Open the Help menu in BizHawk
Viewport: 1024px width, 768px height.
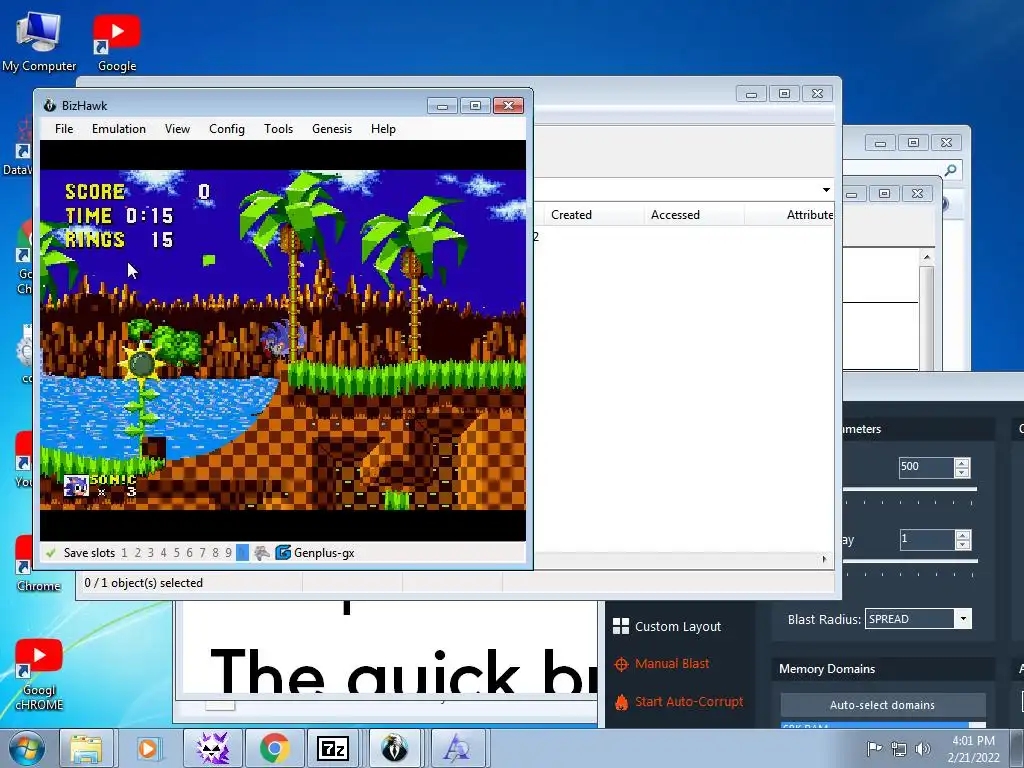pyautogui.click(x=383, y=129)
